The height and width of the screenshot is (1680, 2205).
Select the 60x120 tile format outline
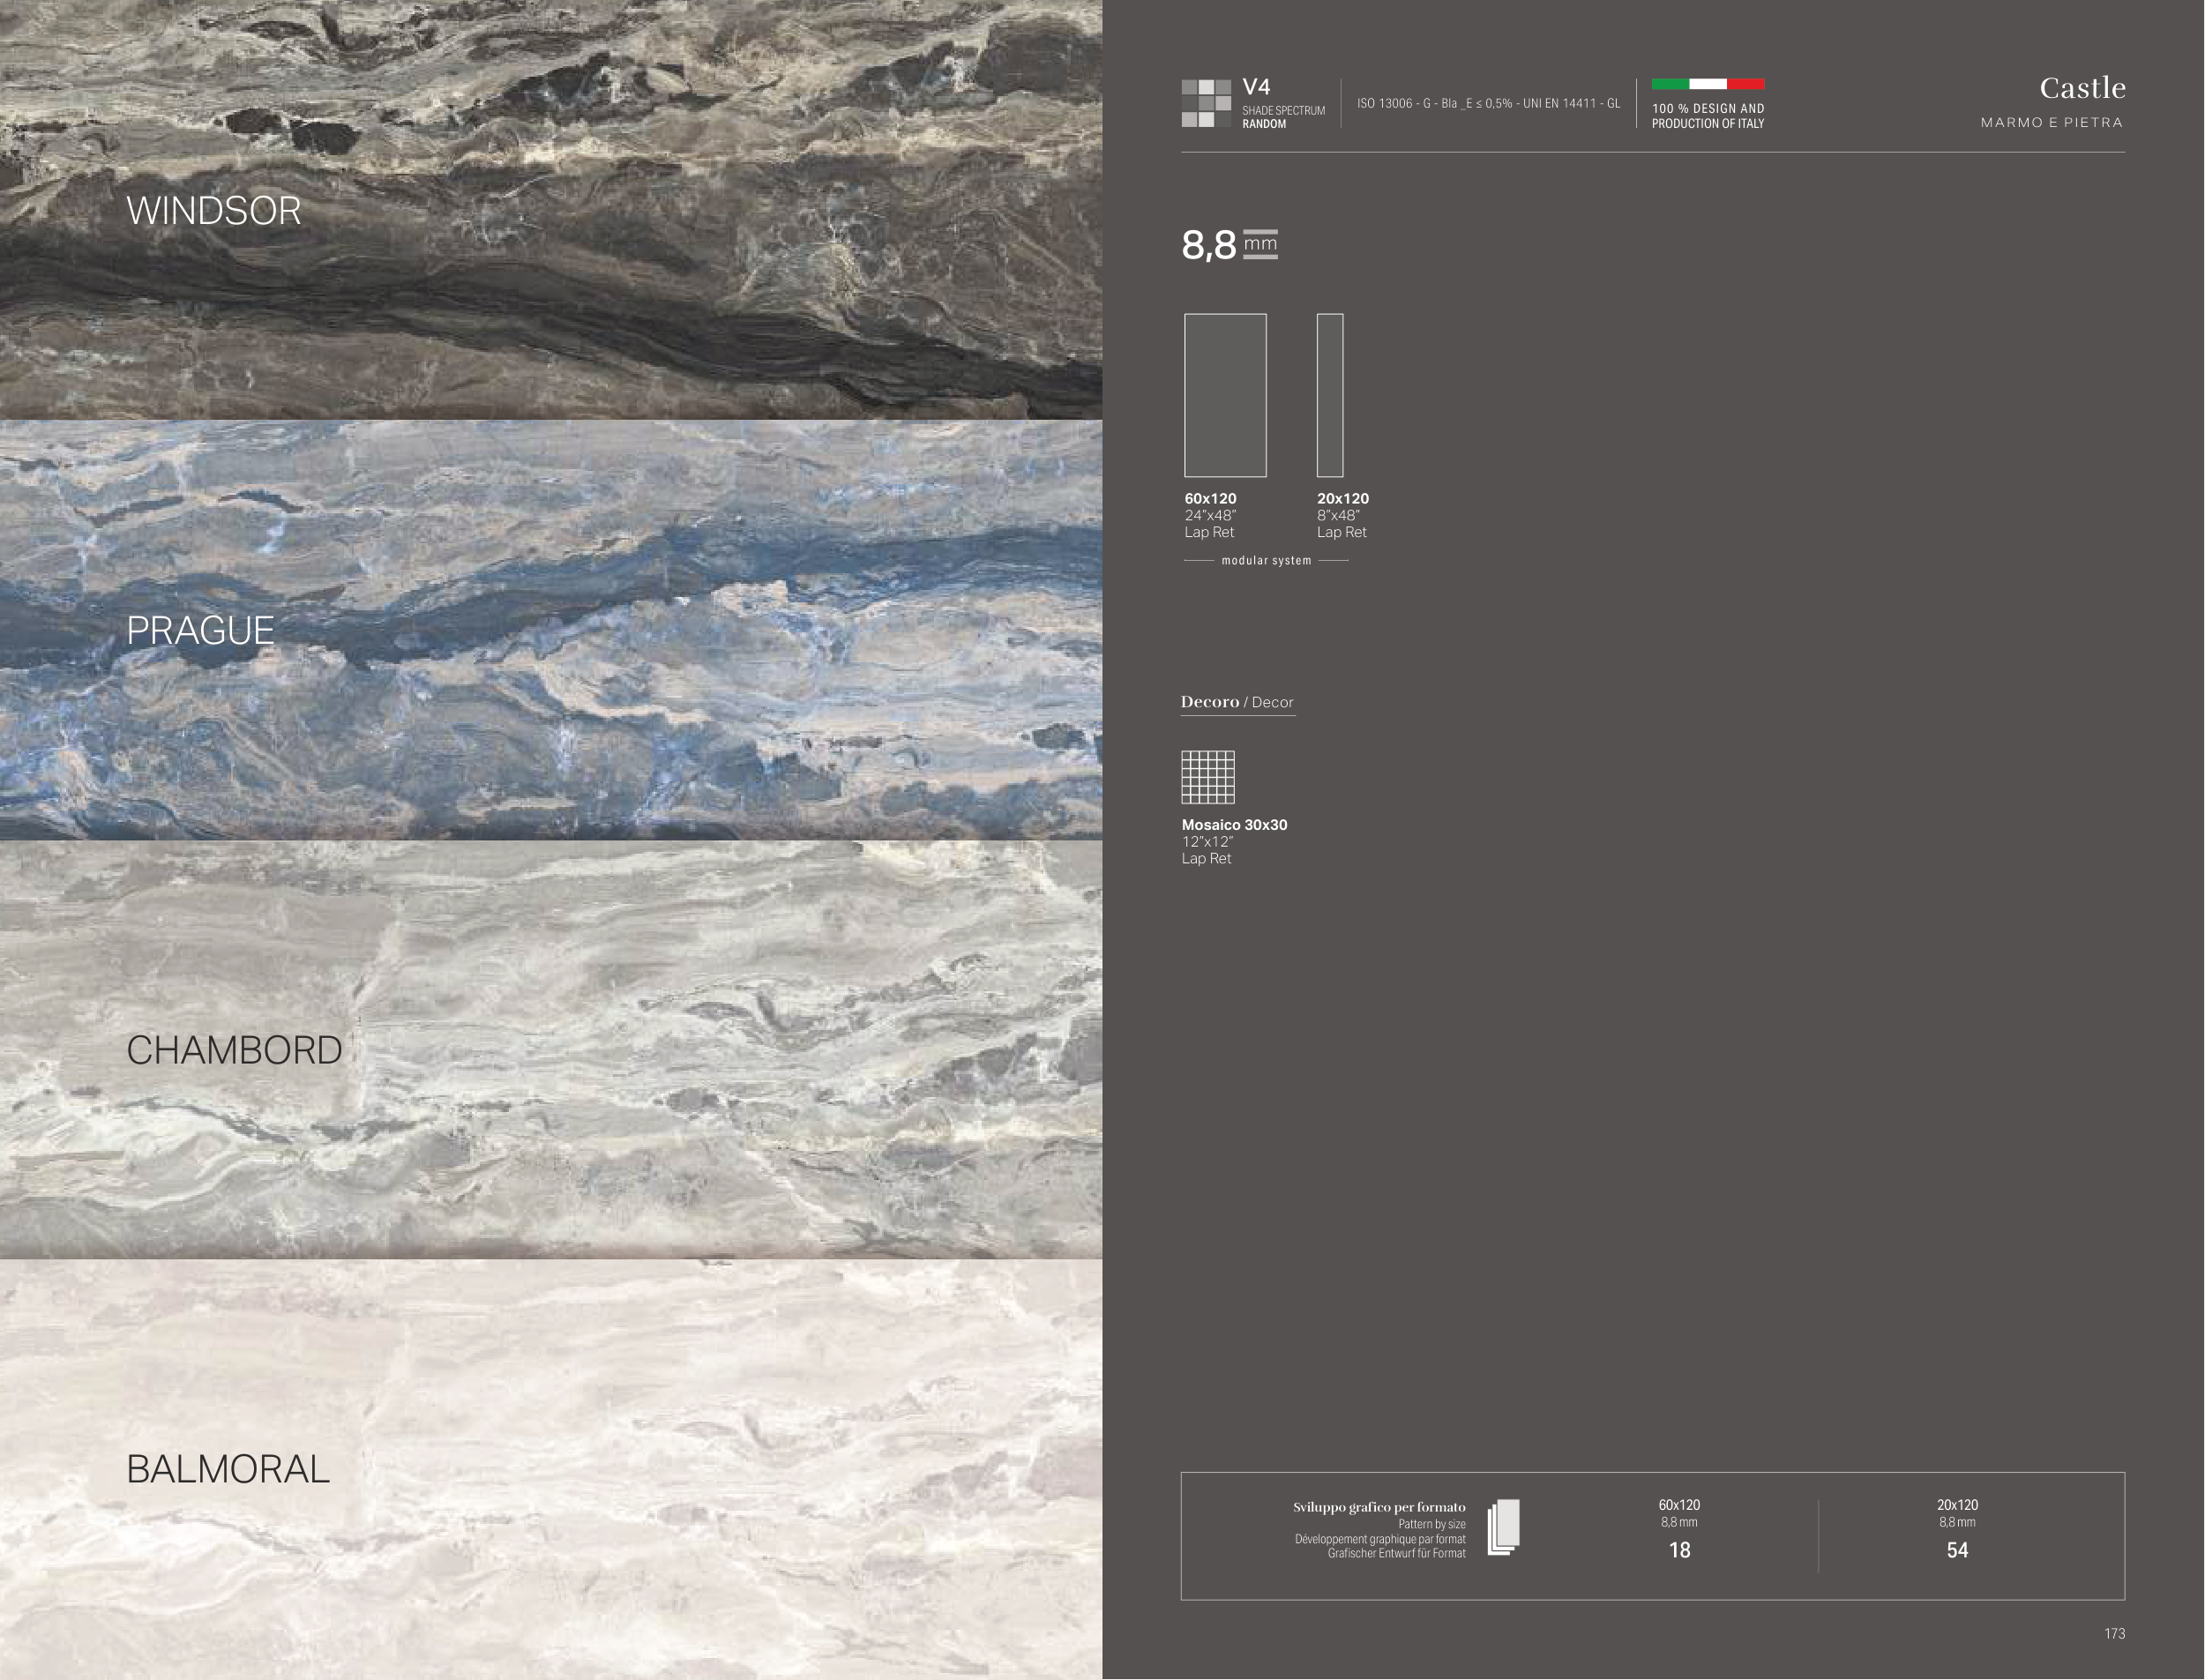(1225, 395)
